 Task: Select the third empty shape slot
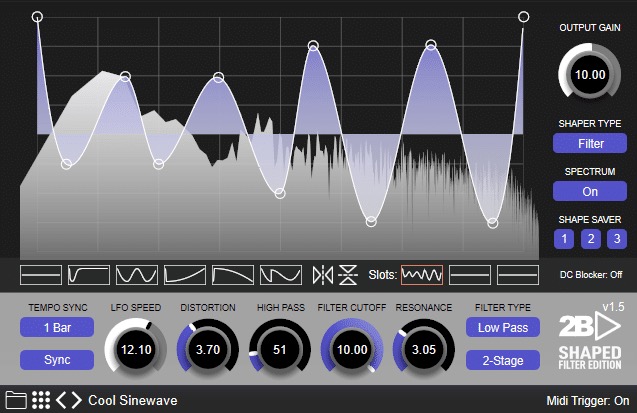(x=518, y=275)
